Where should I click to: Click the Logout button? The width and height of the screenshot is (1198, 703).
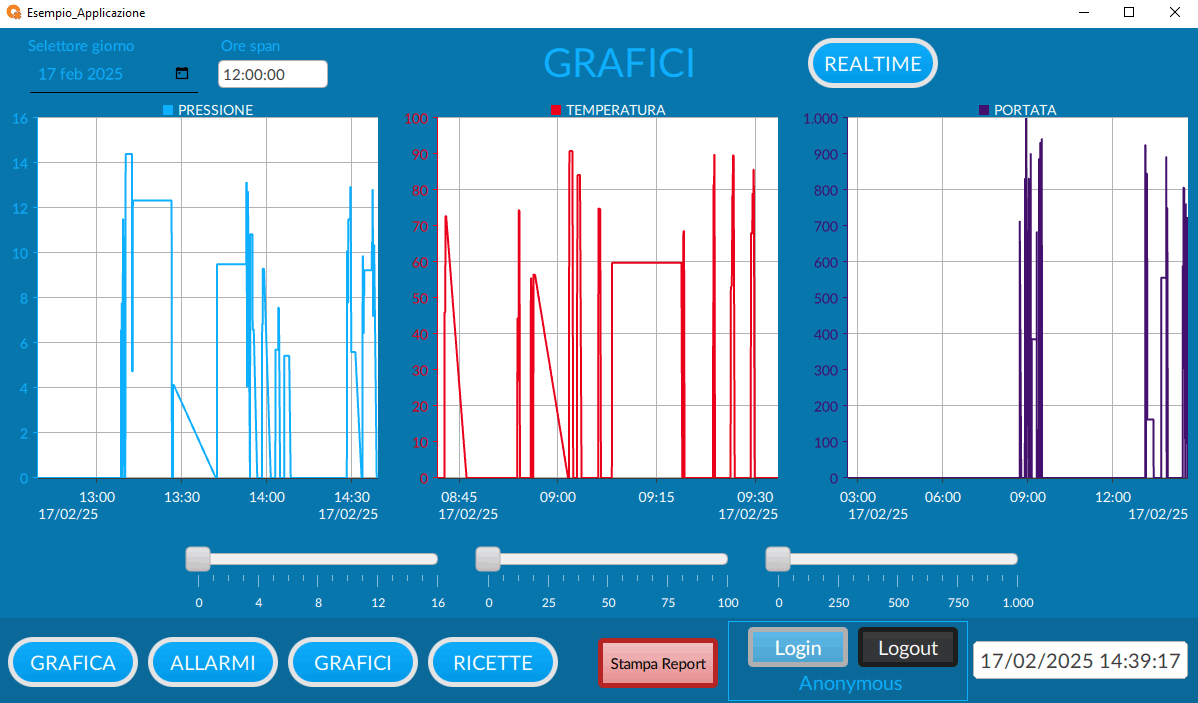click(908, 647)
